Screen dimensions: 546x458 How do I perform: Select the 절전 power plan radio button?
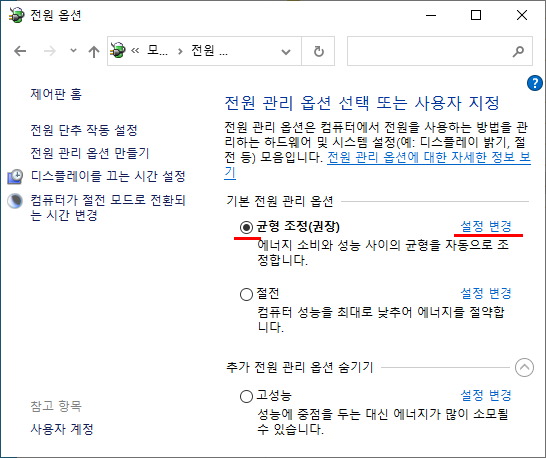click(x=246, y=294)
